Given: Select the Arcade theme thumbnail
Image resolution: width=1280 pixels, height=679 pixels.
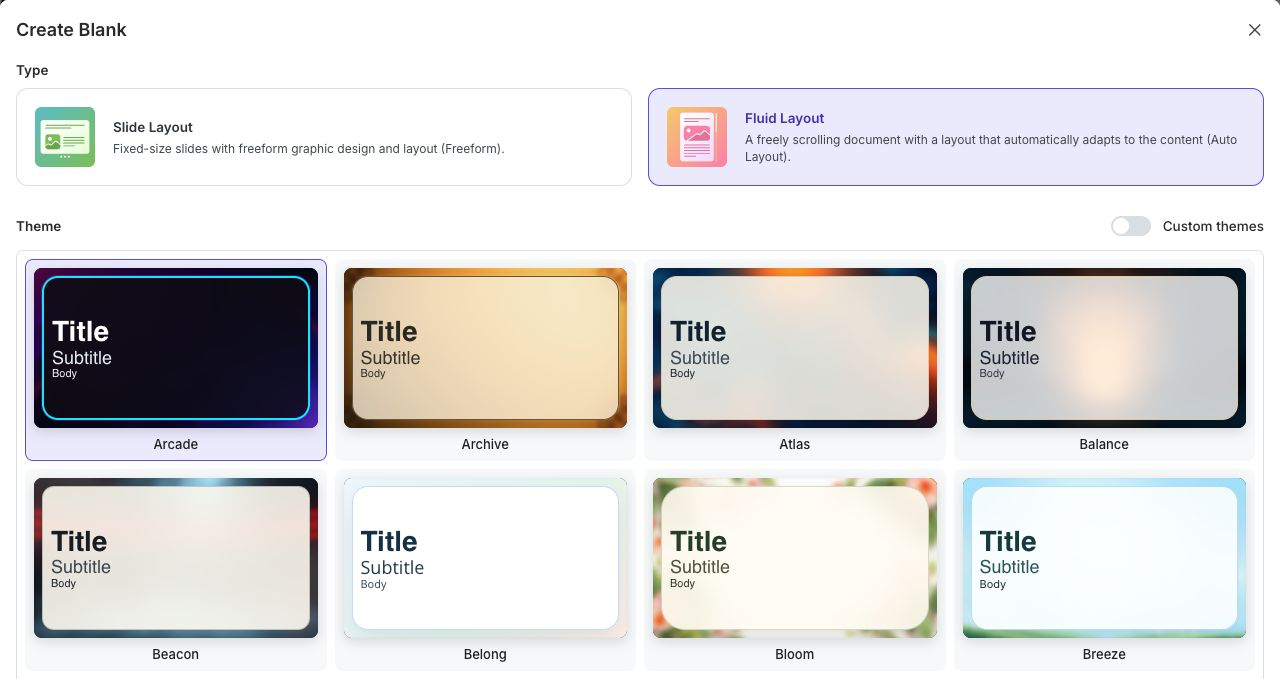Looking at the screenshot, I should click(x=176, y=348).
